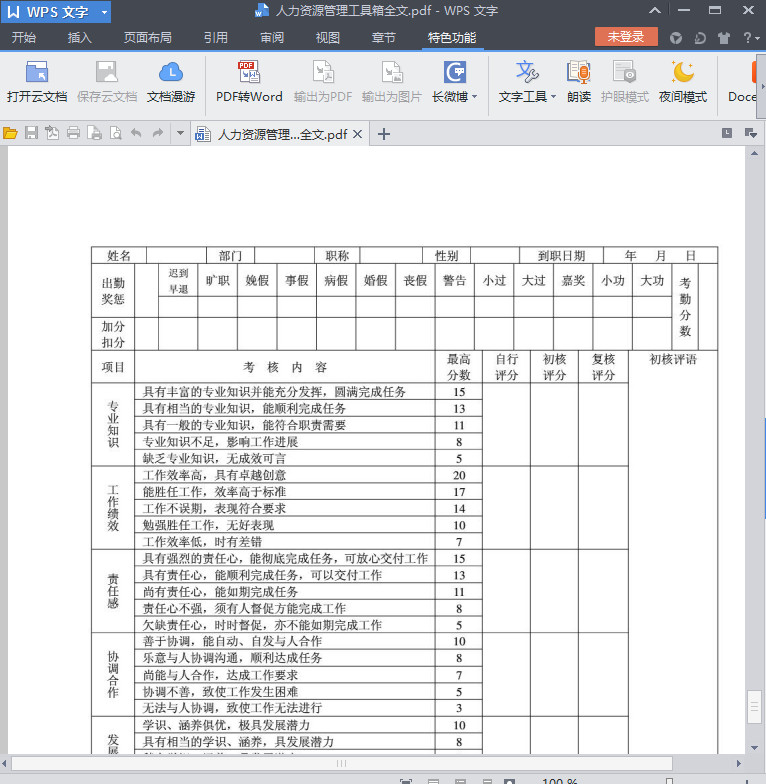Click the circular icon next to 未登录
766x784 pixels.
click(676, 38)
